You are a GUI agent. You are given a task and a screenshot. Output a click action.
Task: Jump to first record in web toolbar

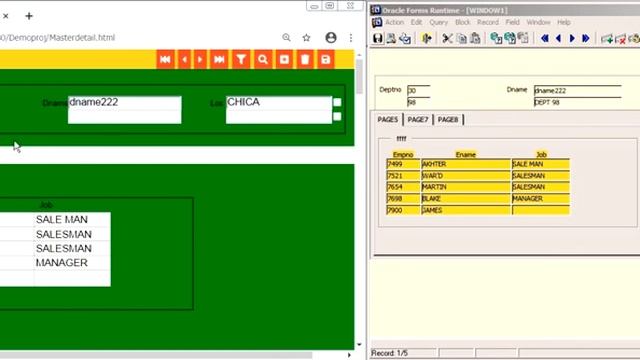click(165, 60)
